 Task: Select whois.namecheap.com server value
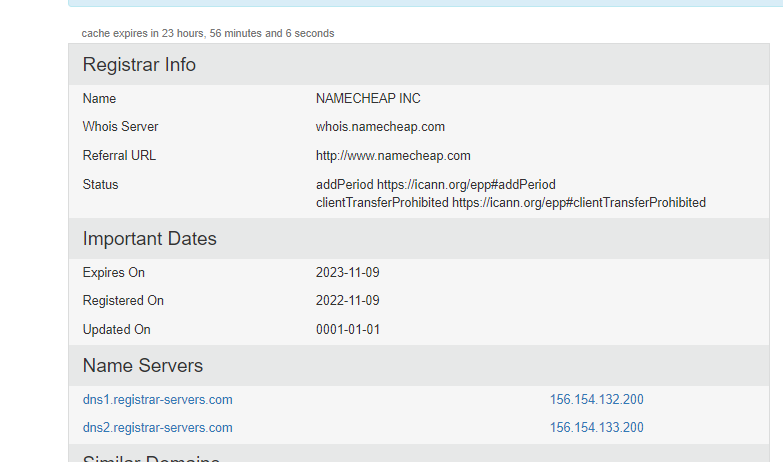click(380, 127)
